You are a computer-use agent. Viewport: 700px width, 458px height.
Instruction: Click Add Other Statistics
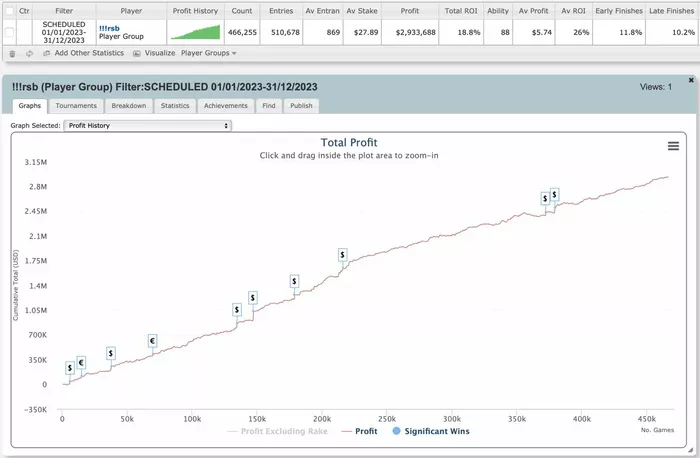point(89,53)
